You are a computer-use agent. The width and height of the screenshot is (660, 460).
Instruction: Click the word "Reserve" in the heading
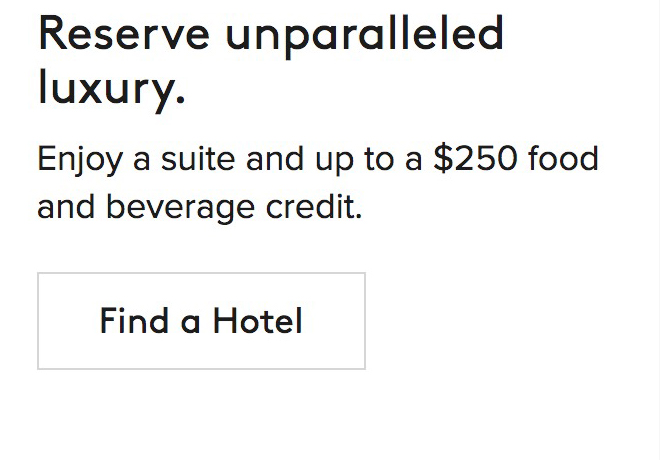[x=124, y=34]
